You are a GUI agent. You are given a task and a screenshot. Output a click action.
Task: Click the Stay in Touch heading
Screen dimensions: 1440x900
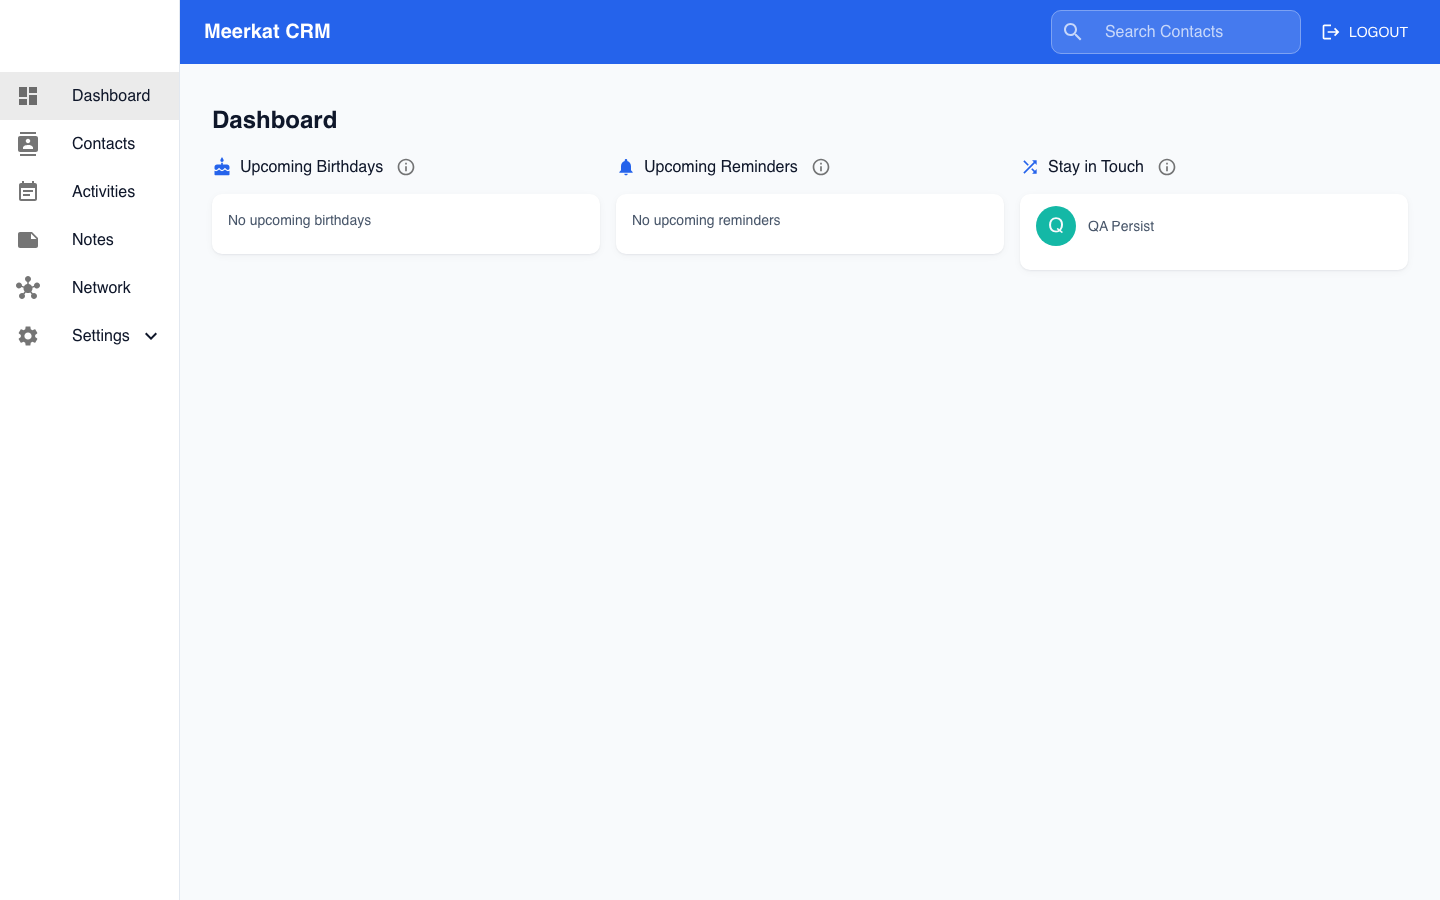tap(1096, 167)
